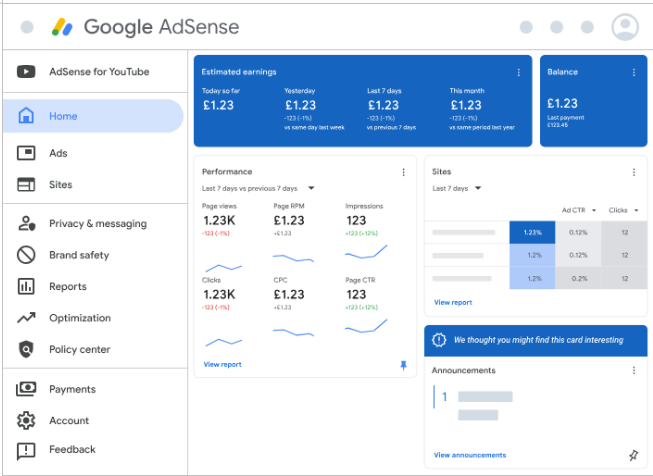The image size is (653, 476).
Task: Click View announcements link
Action: 470,455
